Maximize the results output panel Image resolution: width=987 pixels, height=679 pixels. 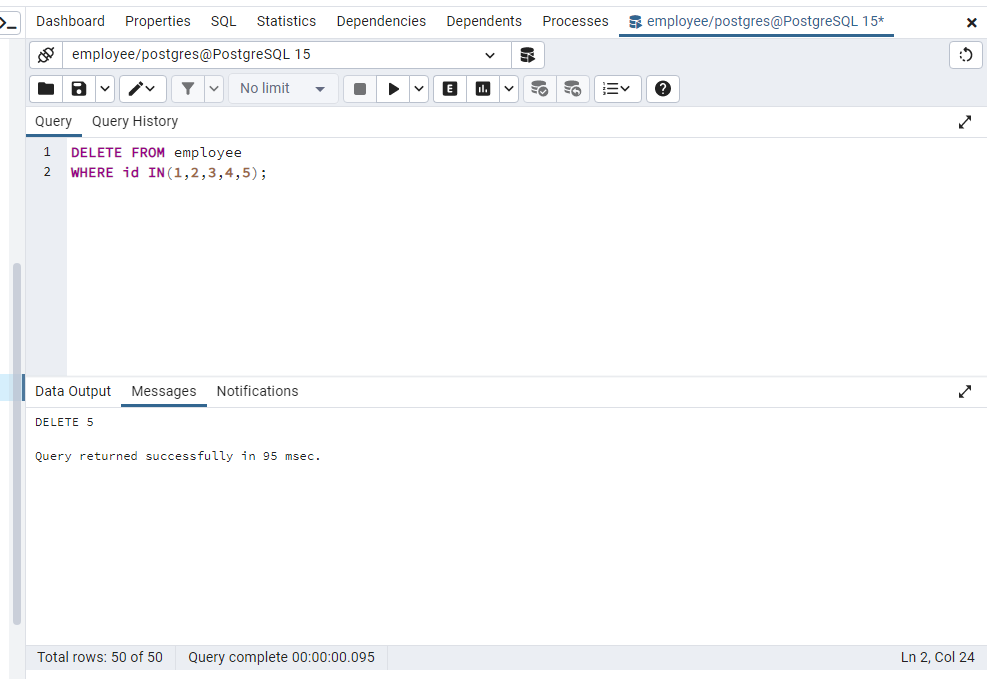click(965, 392)
